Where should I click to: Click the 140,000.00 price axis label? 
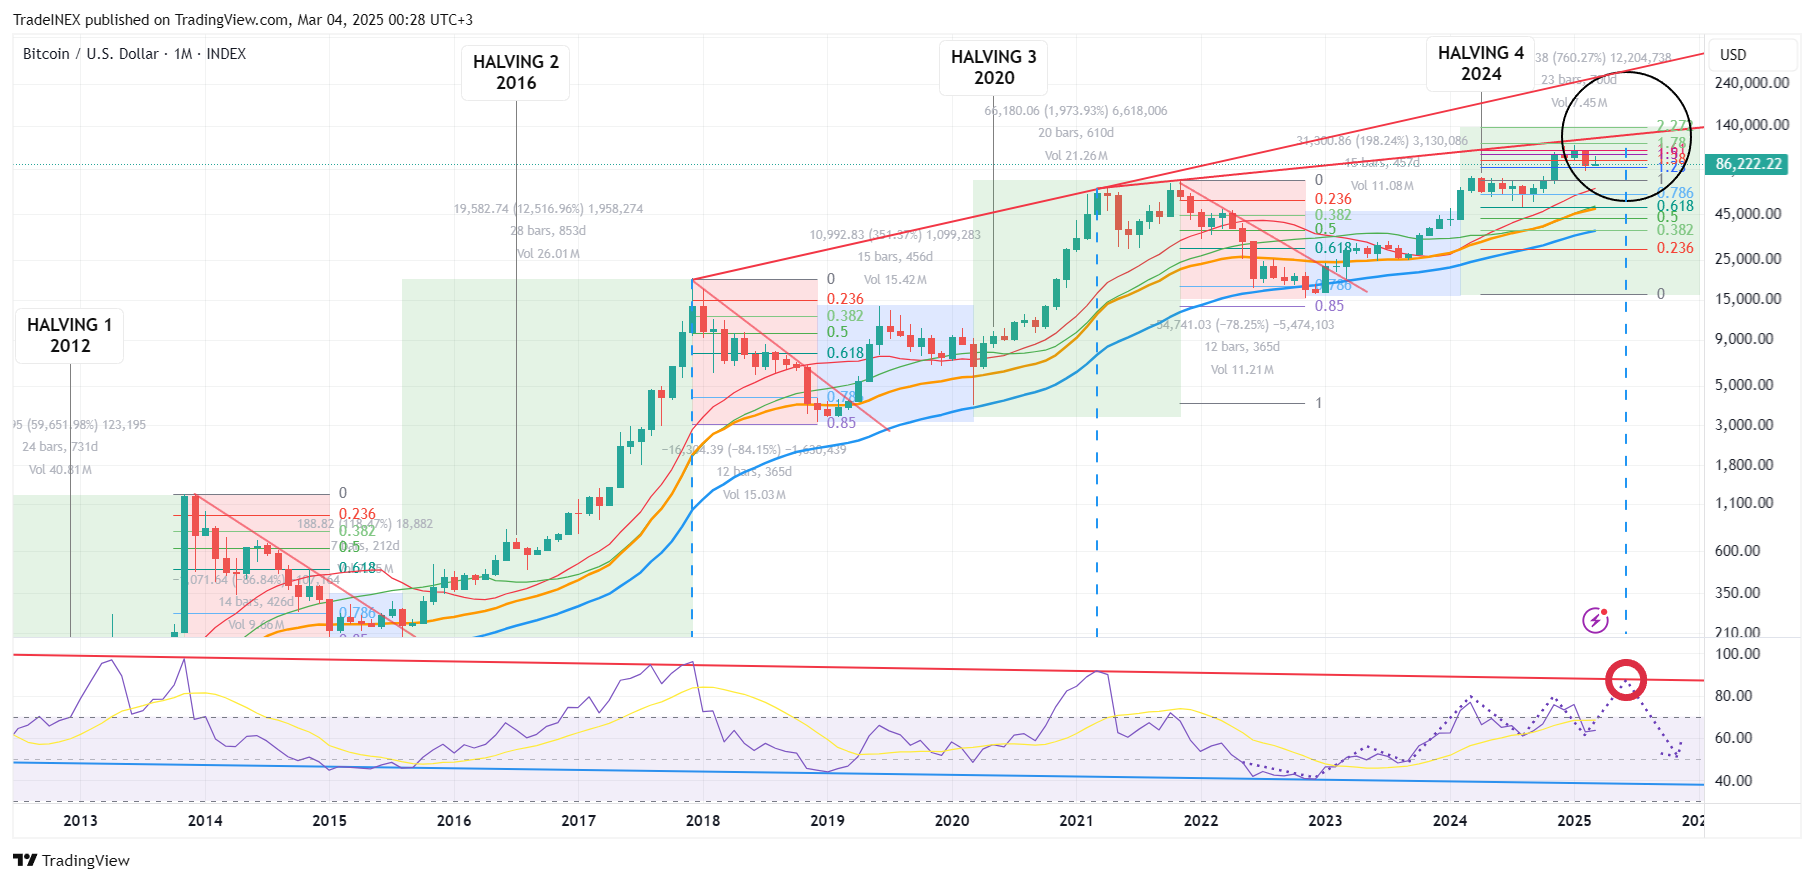point(1752,125)
